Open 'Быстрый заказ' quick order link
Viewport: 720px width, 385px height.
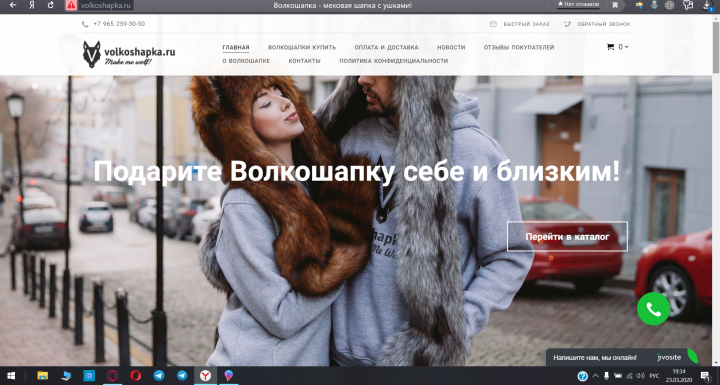tap(526, 24)
